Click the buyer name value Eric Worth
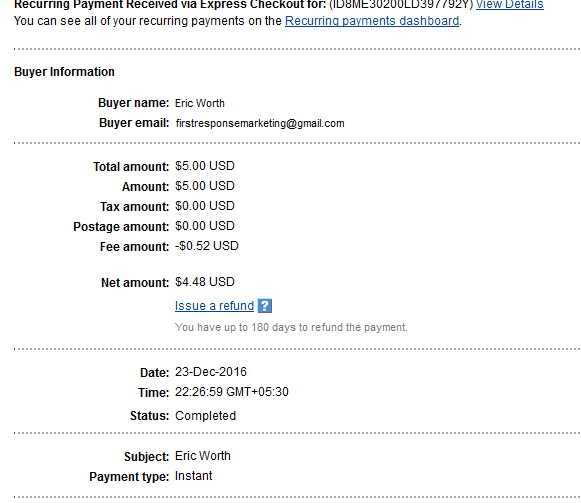The height and width of the screenshot is (503, 581). 200,103
